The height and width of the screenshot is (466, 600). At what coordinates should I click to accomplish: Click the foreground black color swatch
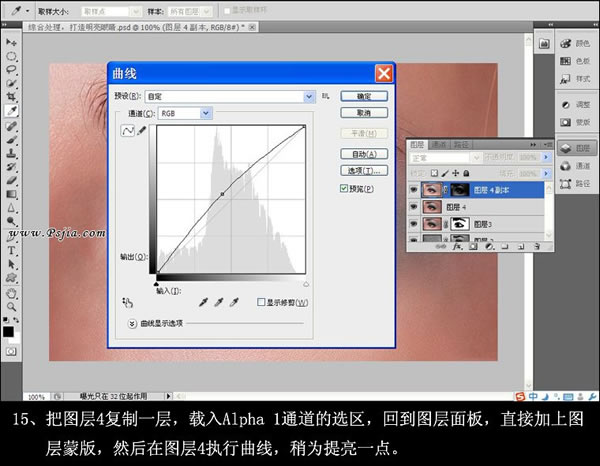click(8, 332)
